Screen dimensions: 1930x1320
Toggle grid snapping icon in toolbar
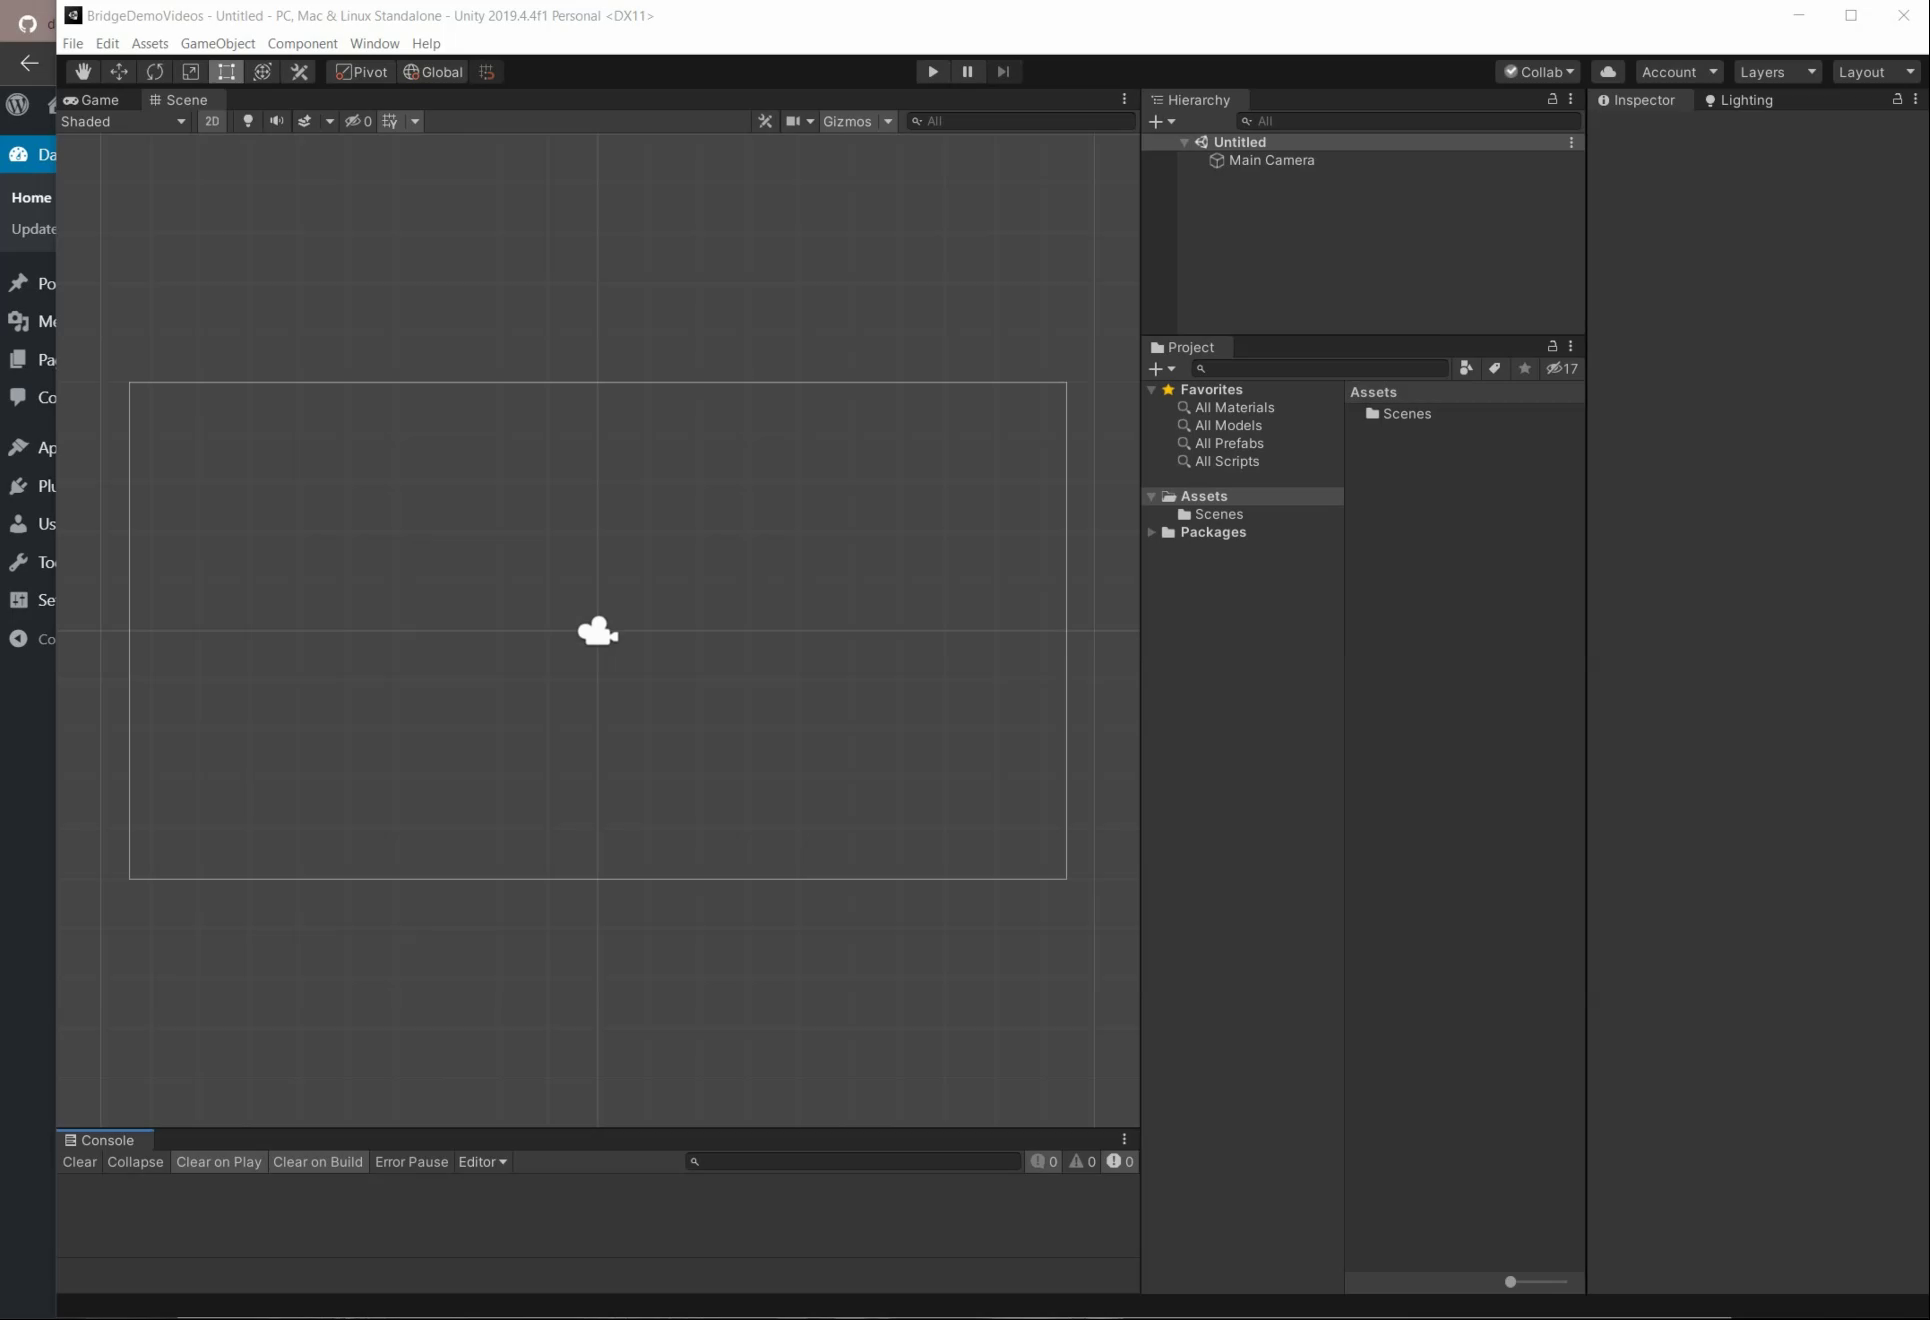click(x=487, y=72)
